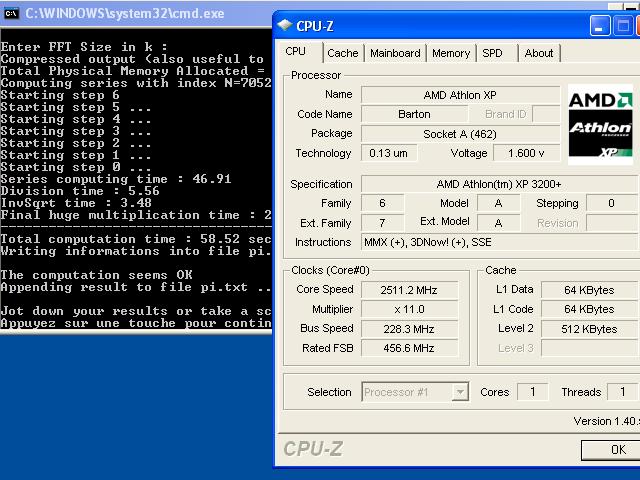Click the Package value Socket A (462)
640x480 pixels.
(x=460, y=134)
